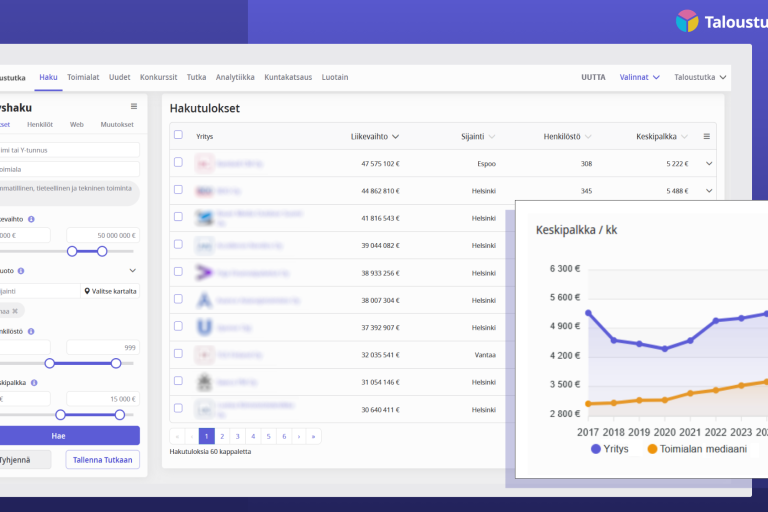Switch to Henkilöt search tab

(x=40, y=124)
